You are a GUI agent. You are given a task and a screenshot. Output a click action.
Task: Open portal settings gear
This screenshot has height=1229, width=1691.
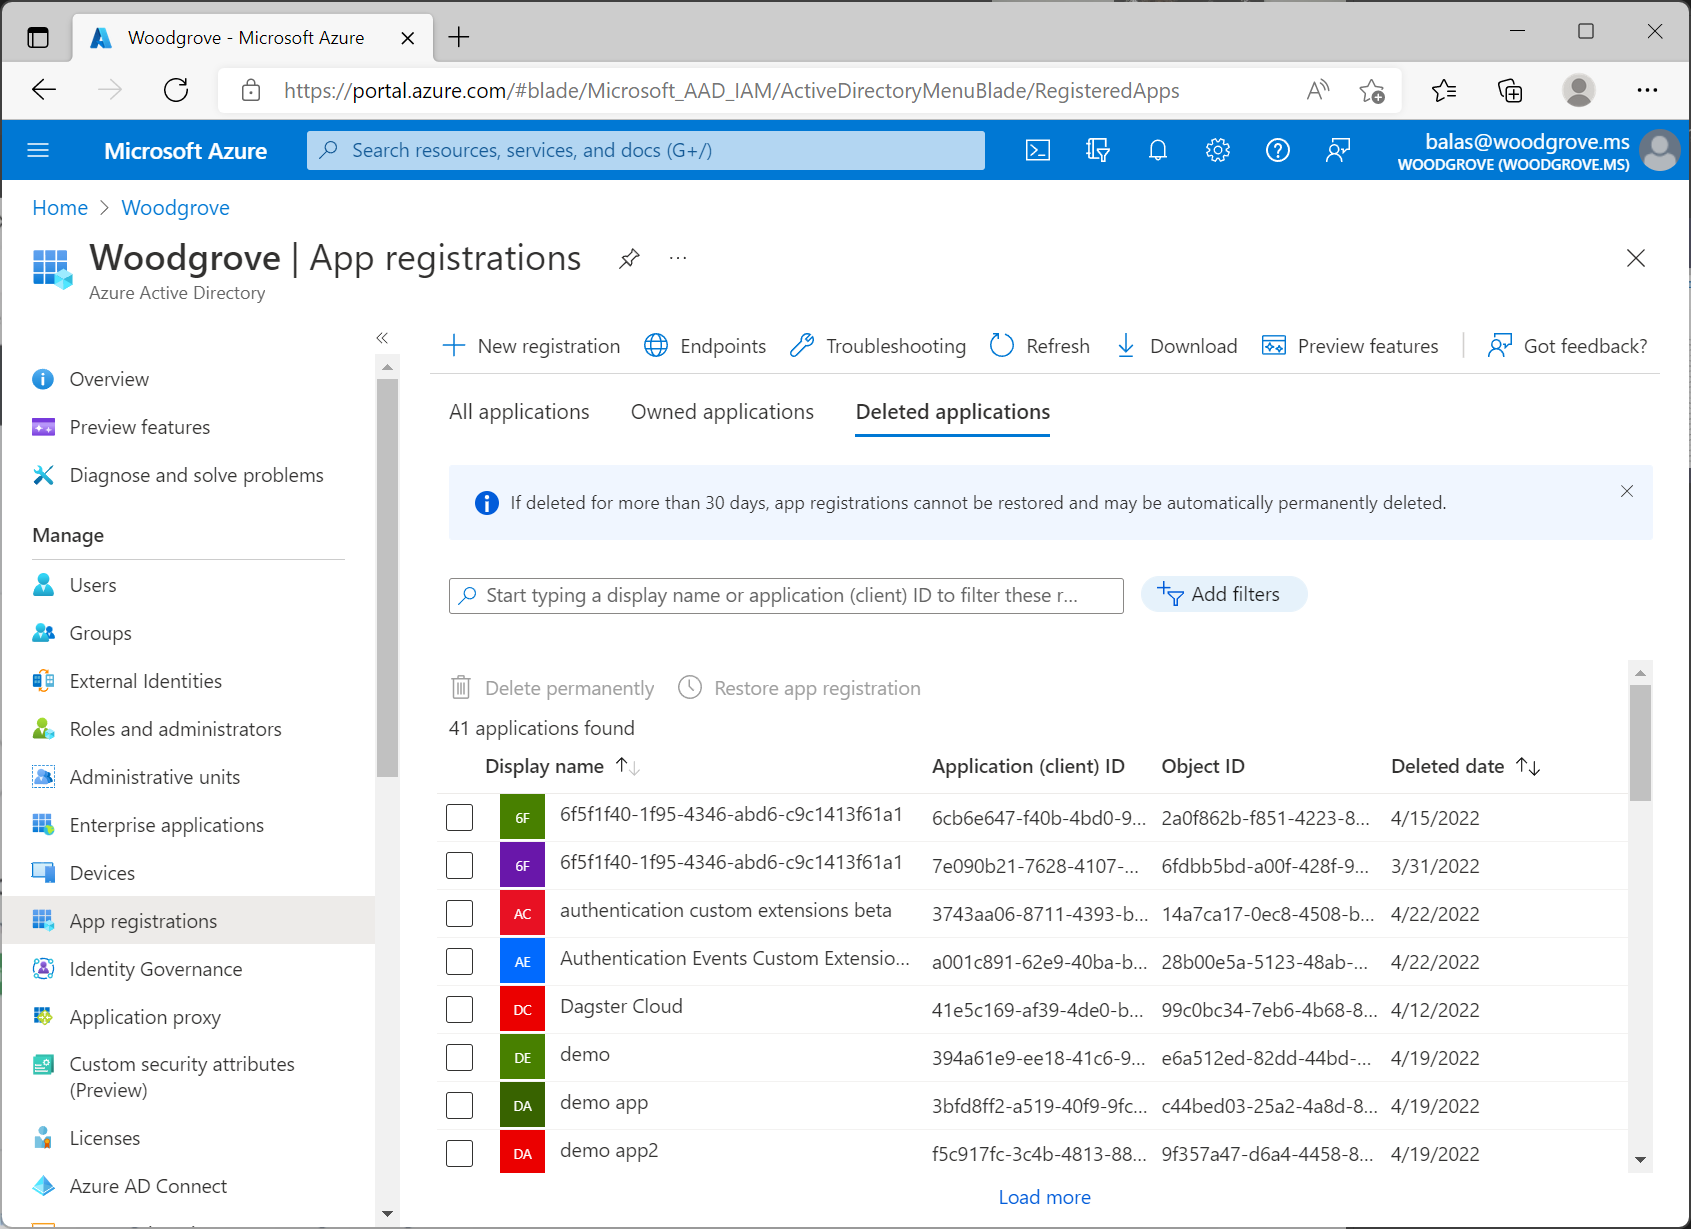1217,150
